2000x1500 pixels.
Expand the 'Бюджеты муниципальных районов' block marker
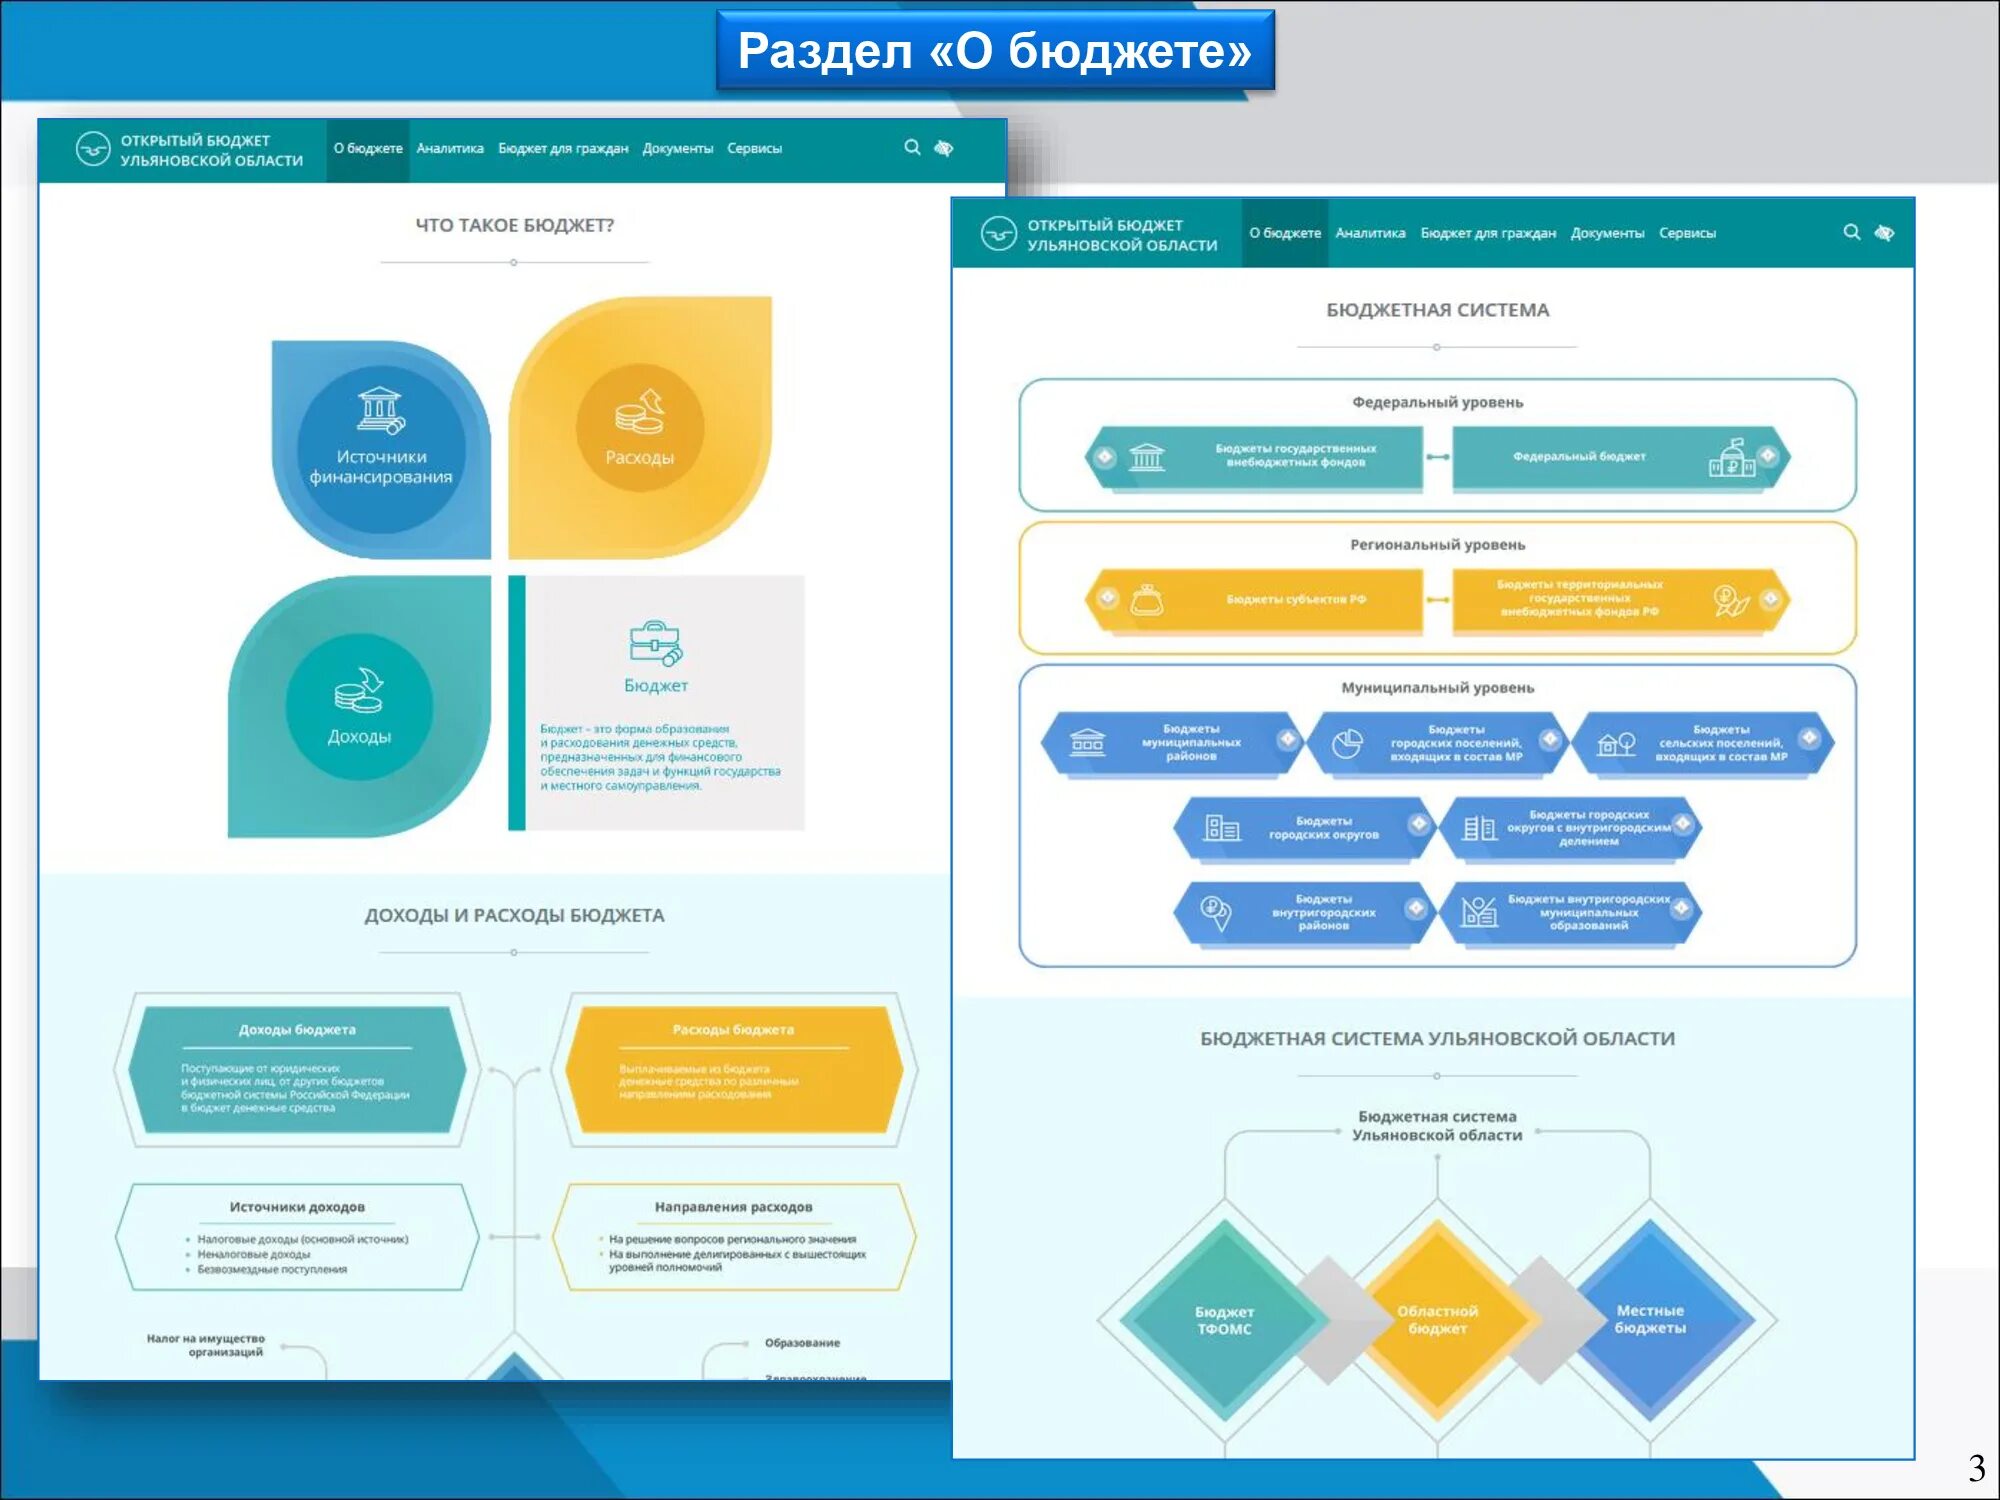pos(1288,739)
